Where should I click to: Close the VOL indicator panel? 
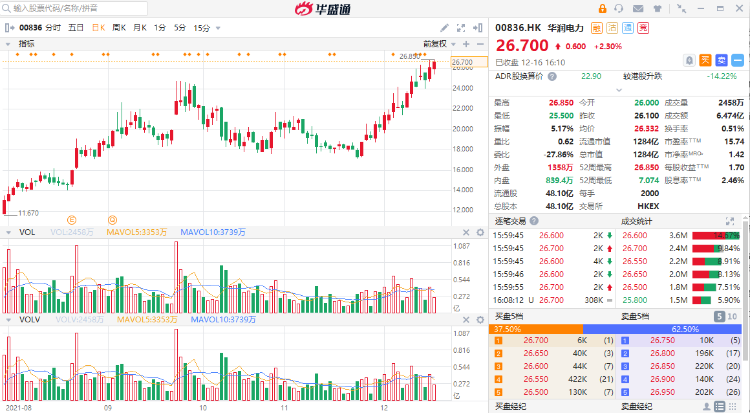(x=466, y=233)
